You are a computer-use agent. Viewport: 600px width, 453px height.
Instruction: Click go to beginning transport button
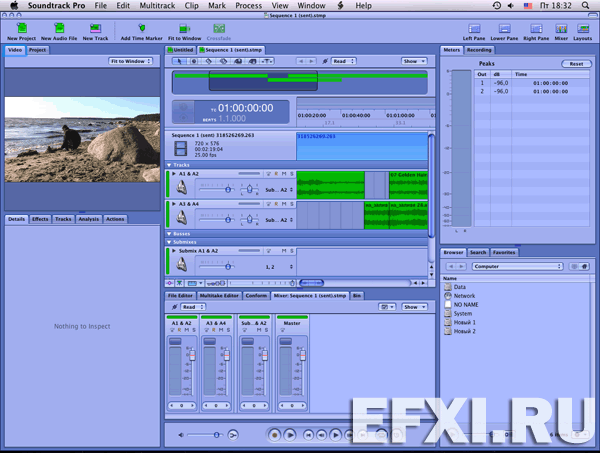coord(308,435)
